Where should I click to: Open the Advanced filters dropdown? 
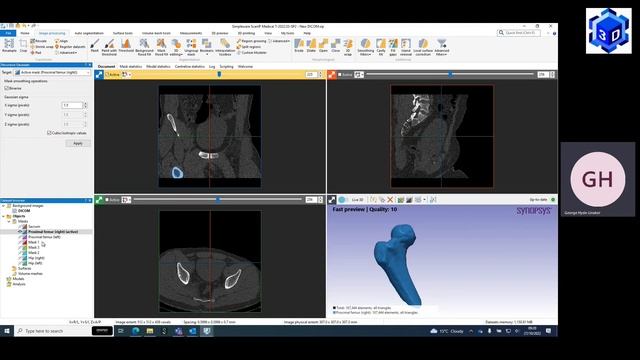[x=442, y=47]
